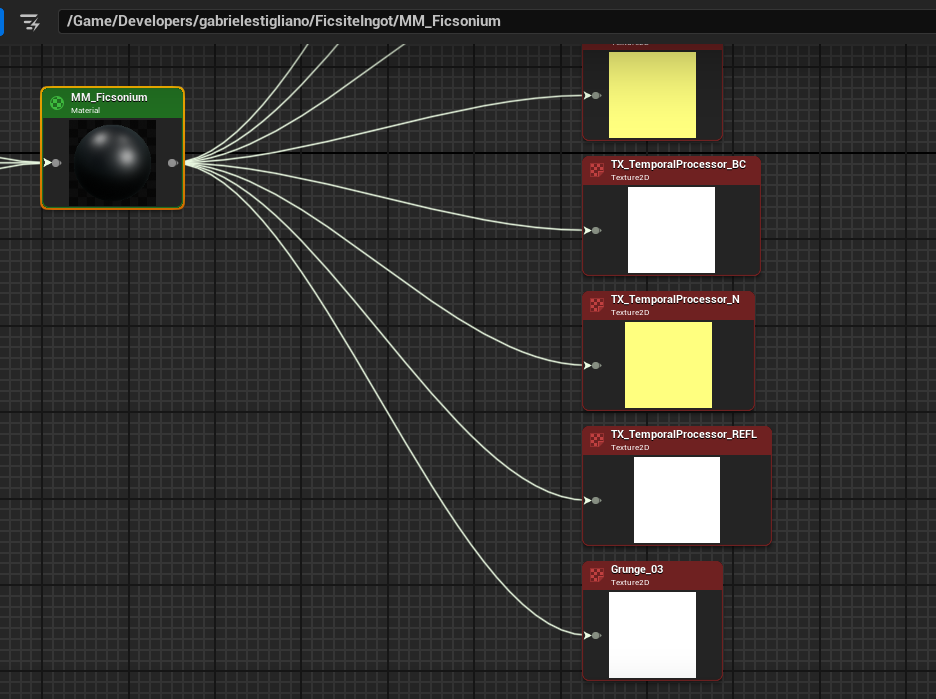Click the TX_TemporalProcessor_N yellow thumbnail
Screen dimensions: 936x699
(669, 365)
